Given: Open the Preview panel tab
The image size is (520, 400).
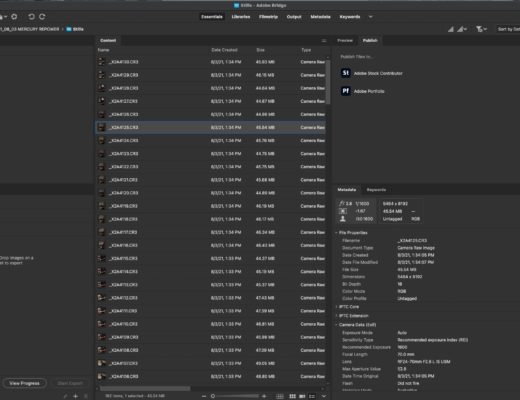Looking at the screenshot, I should pyautogui.click(x=345, y=41).
